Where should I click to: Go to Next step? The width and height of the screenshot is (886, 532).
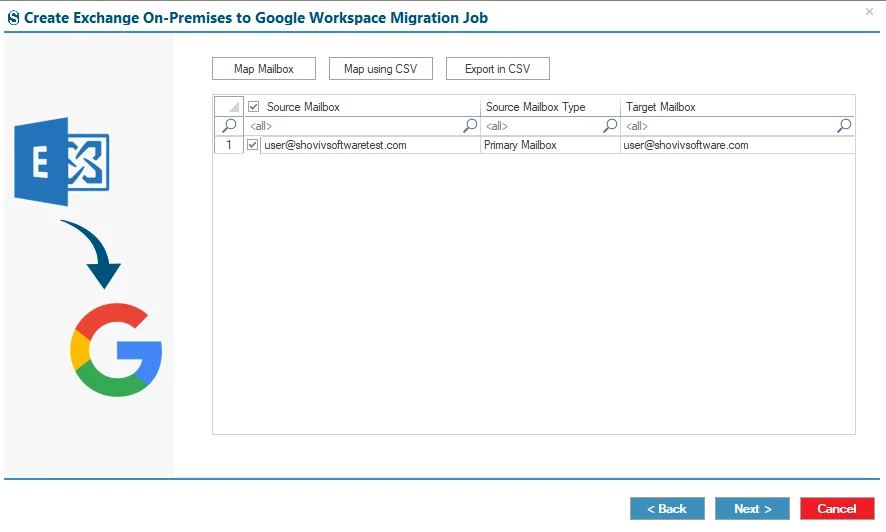(x=752, y=509)
